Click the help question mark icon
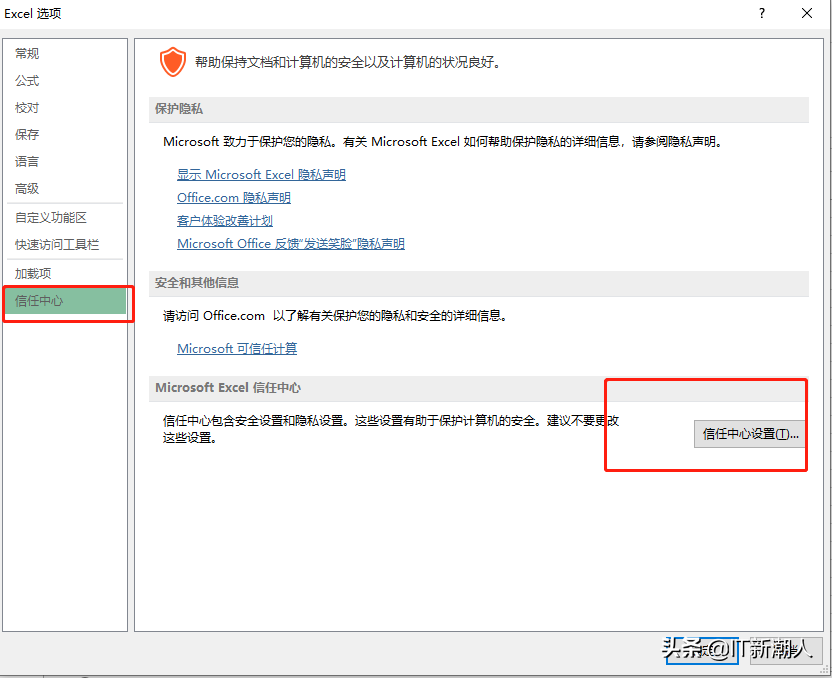The height and width of the screenshot is (678, 832). pyautogui.click(x=762, y=13)
